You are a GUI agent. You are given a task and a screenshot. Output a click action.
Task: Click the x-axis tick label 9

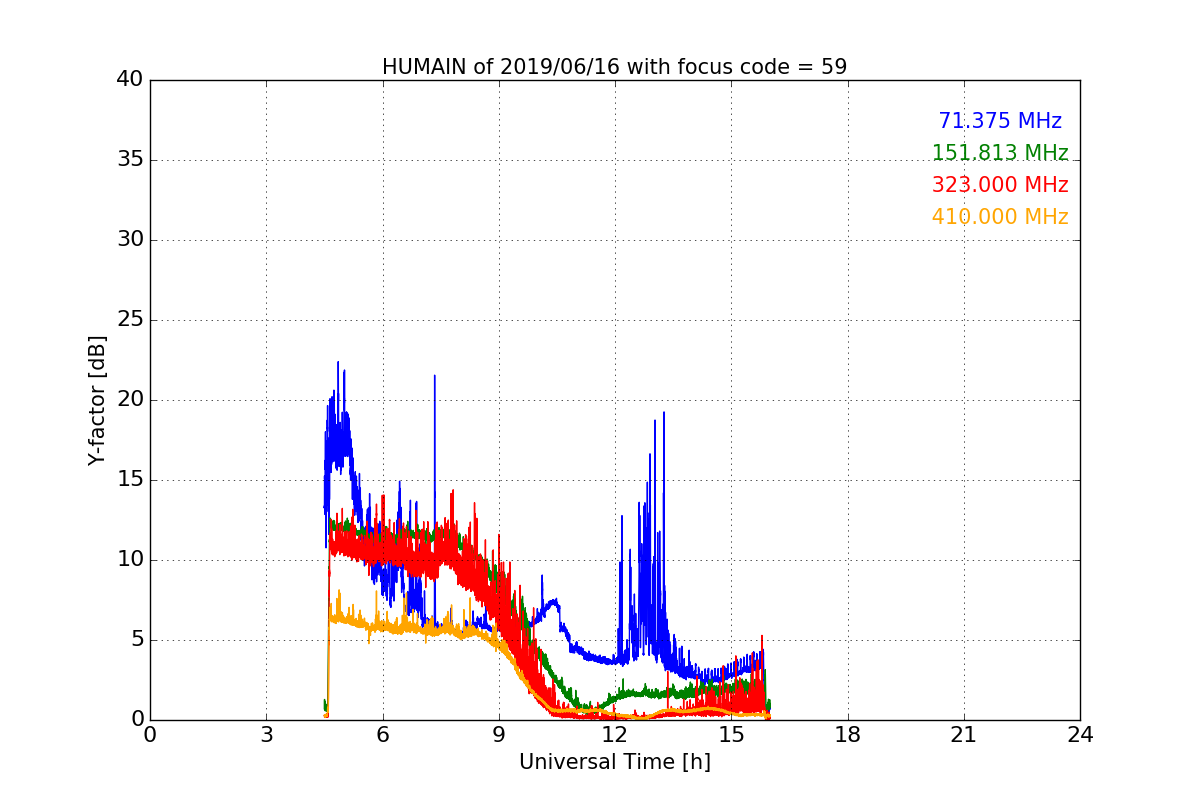pos(499,735)
